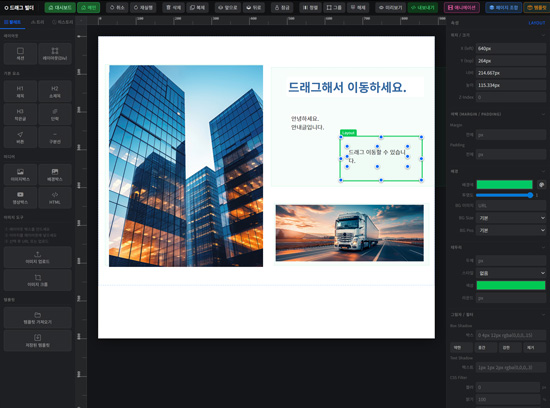
Task: Add a 레이아웃(Div) layout block
Action: click(x=55, y=54)
